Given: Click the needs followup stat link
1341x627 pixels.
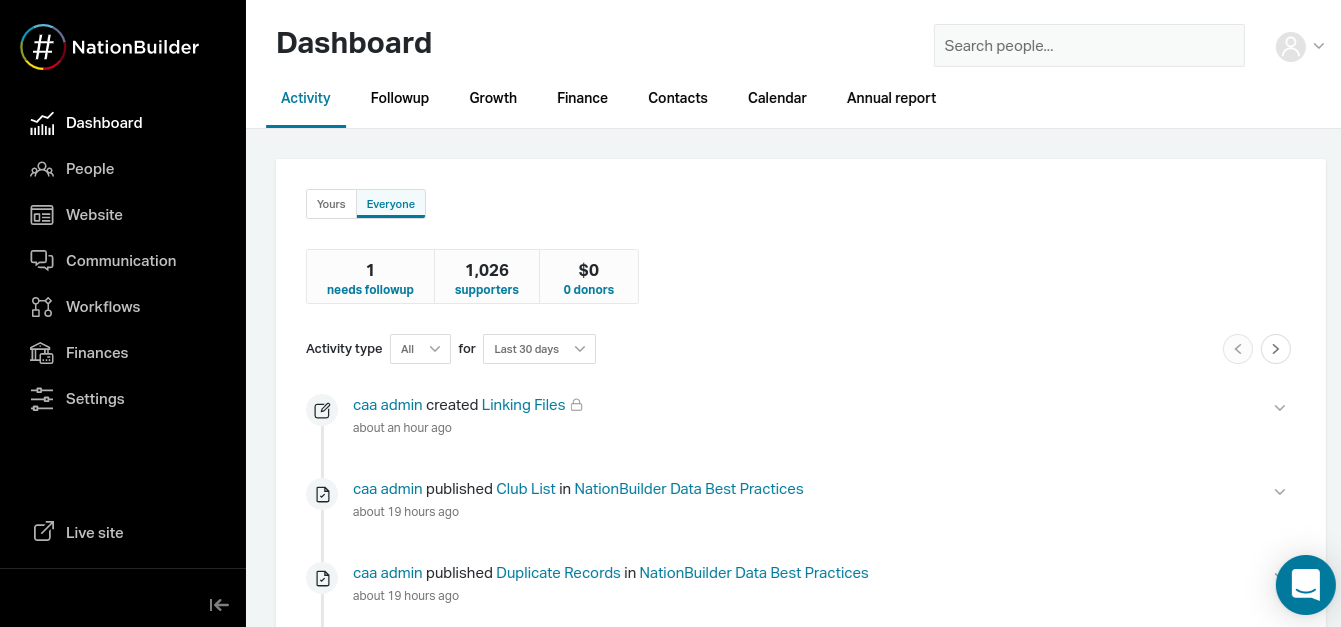Looking at the screenshot, I should coord(370,290).
